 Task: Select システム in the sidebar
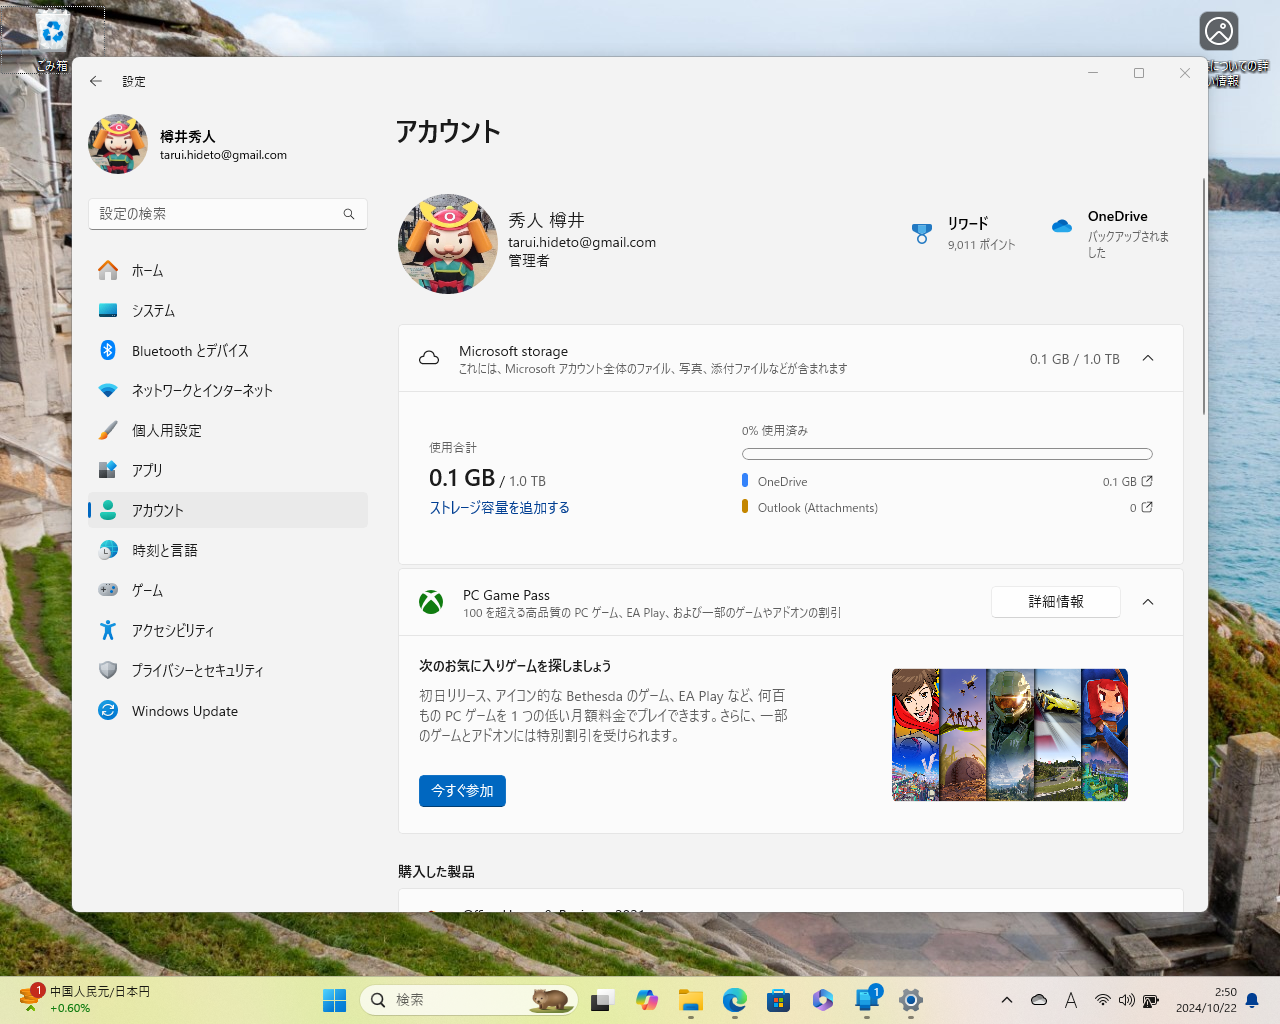228,310
